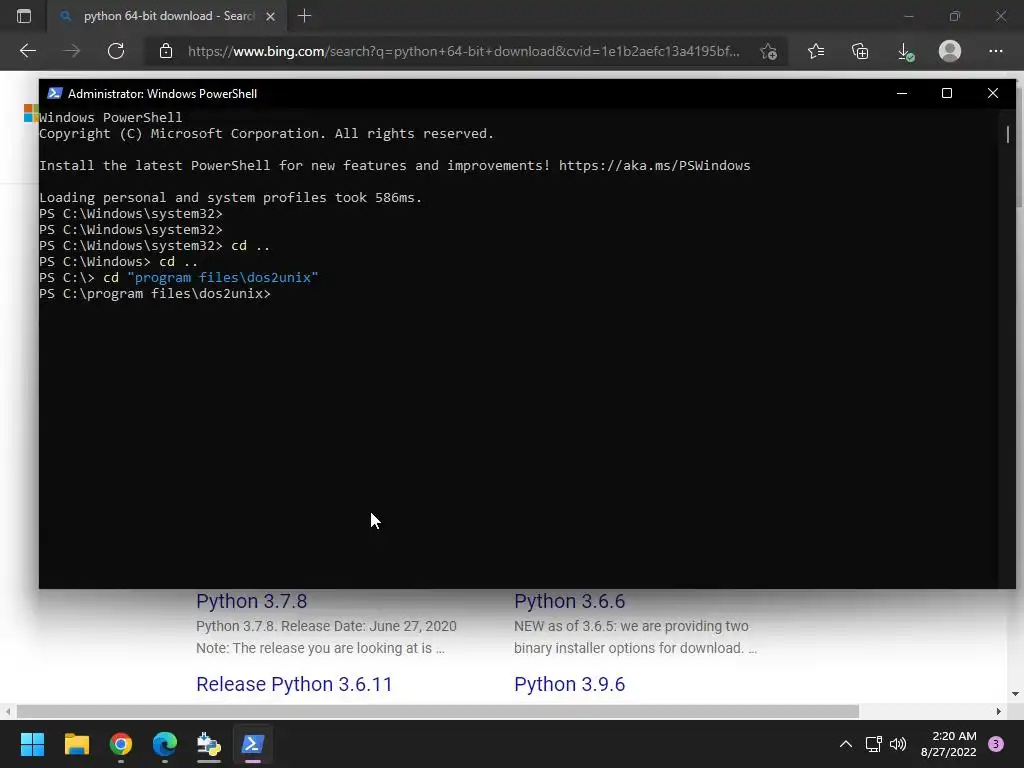Open PowerShell window system menu icon
Image resolution: width=1024 pixels, height=768 pixels.
click(x=55, y=93)
